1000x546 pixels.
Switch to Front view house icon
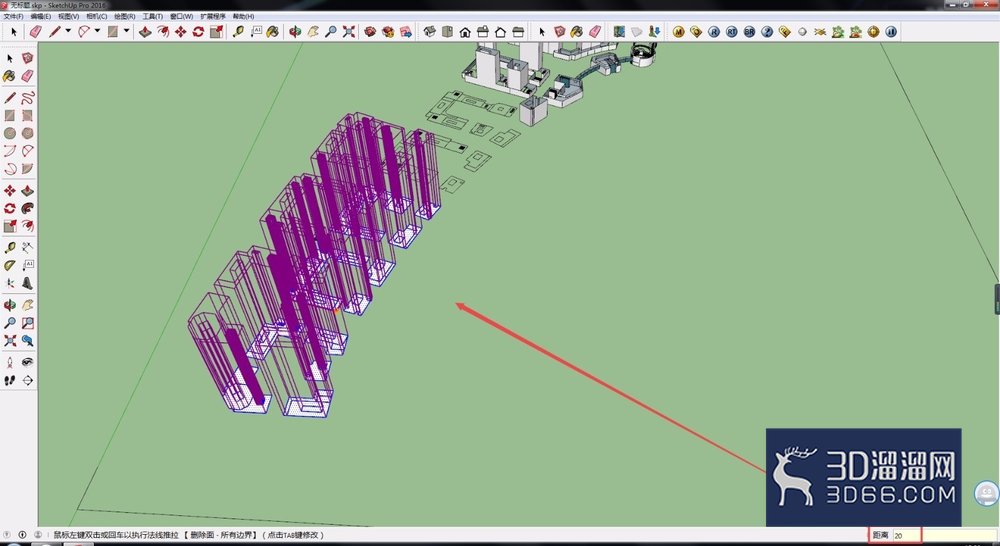[x=465, y=31]
